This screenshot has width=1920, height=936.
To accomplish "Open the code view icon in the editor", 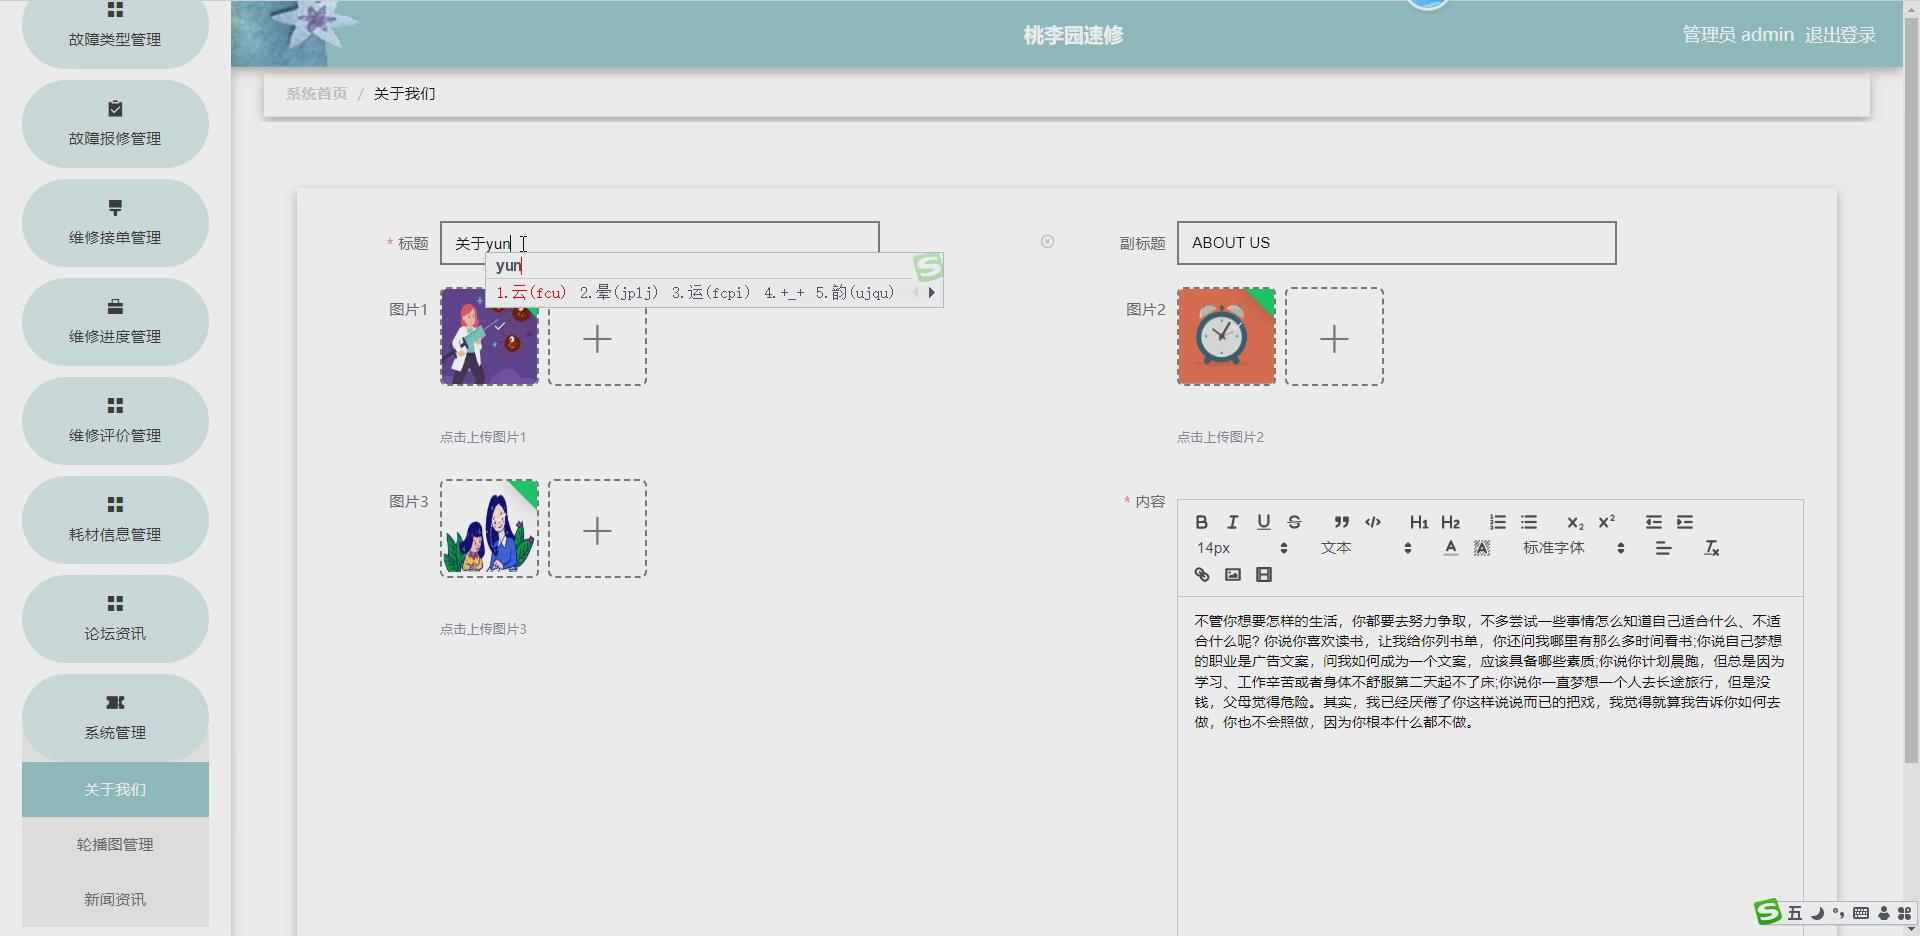I will [1373, 521].
